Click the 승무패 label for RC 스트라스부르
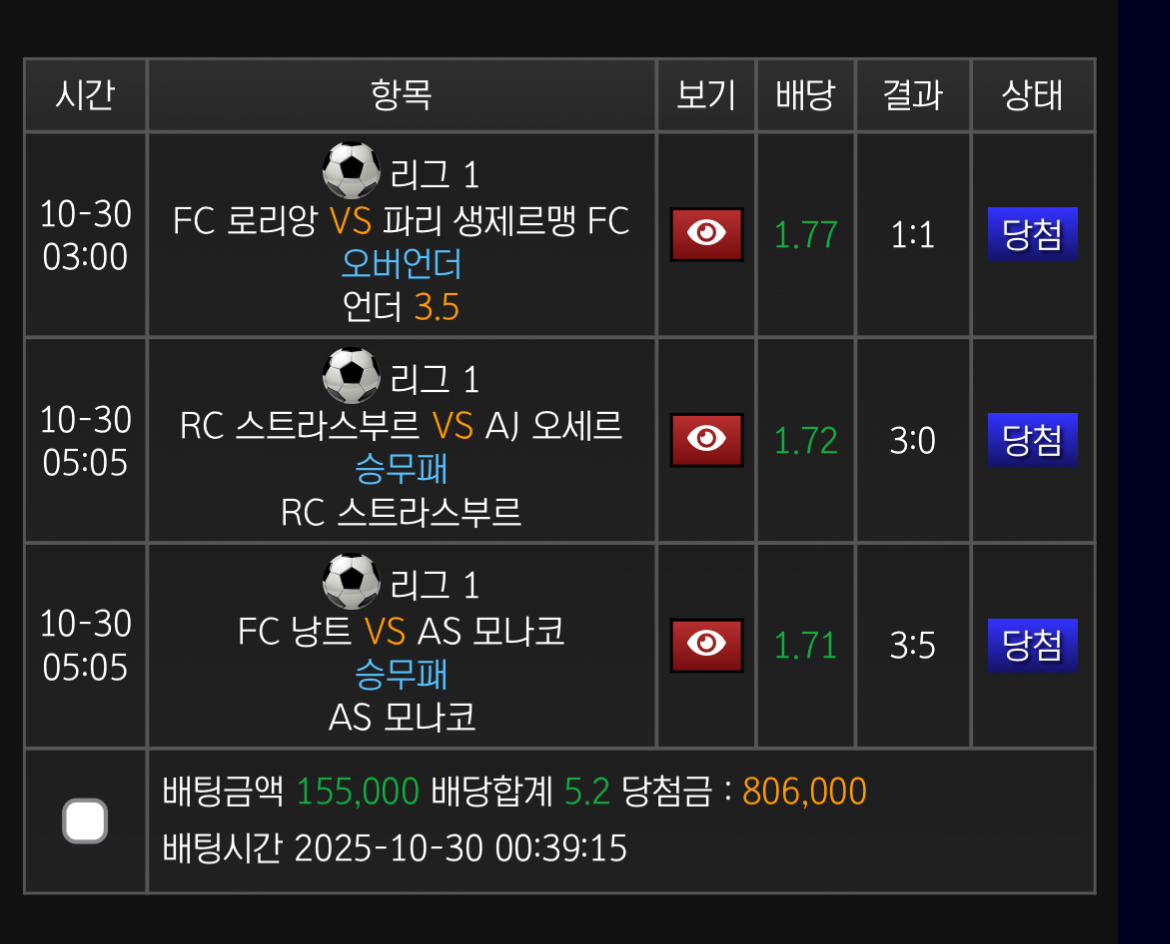The height and width of the screenshot is (944, 1170). [x=401, y=468]
